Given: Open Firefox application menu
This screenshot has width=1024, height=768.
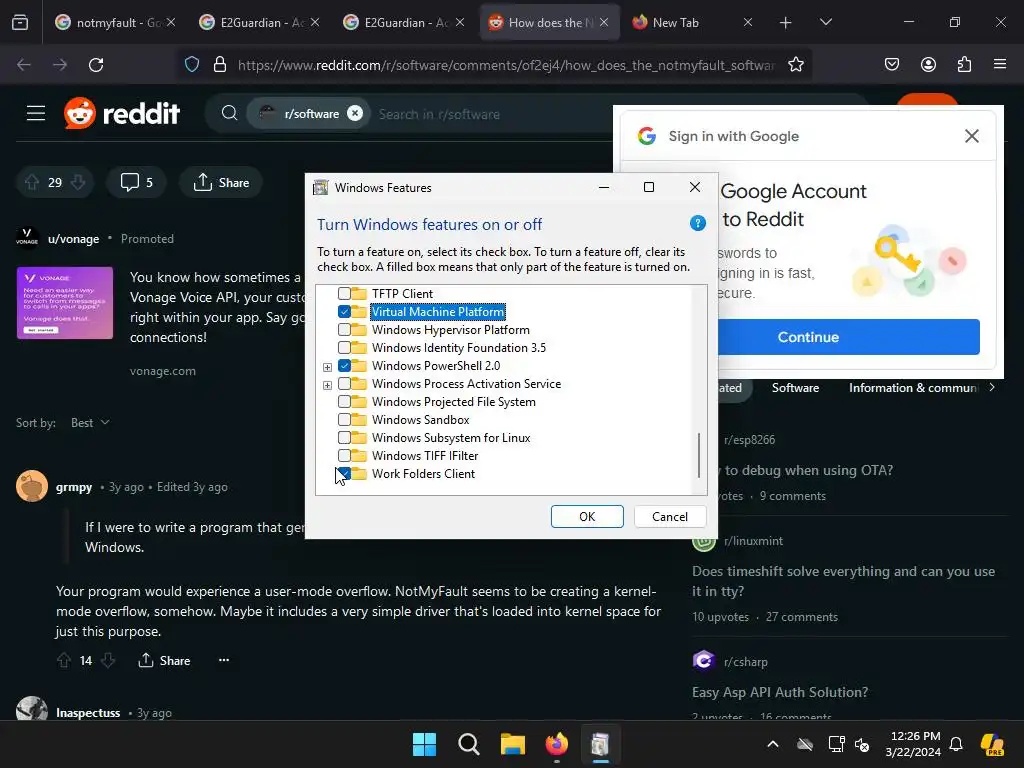Looking at the screenshot, I should [1000, 65].
